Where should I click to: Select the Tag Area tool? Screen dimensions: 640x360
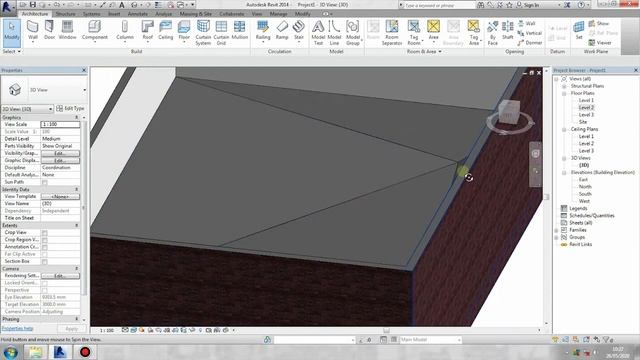tap(473, 33)
